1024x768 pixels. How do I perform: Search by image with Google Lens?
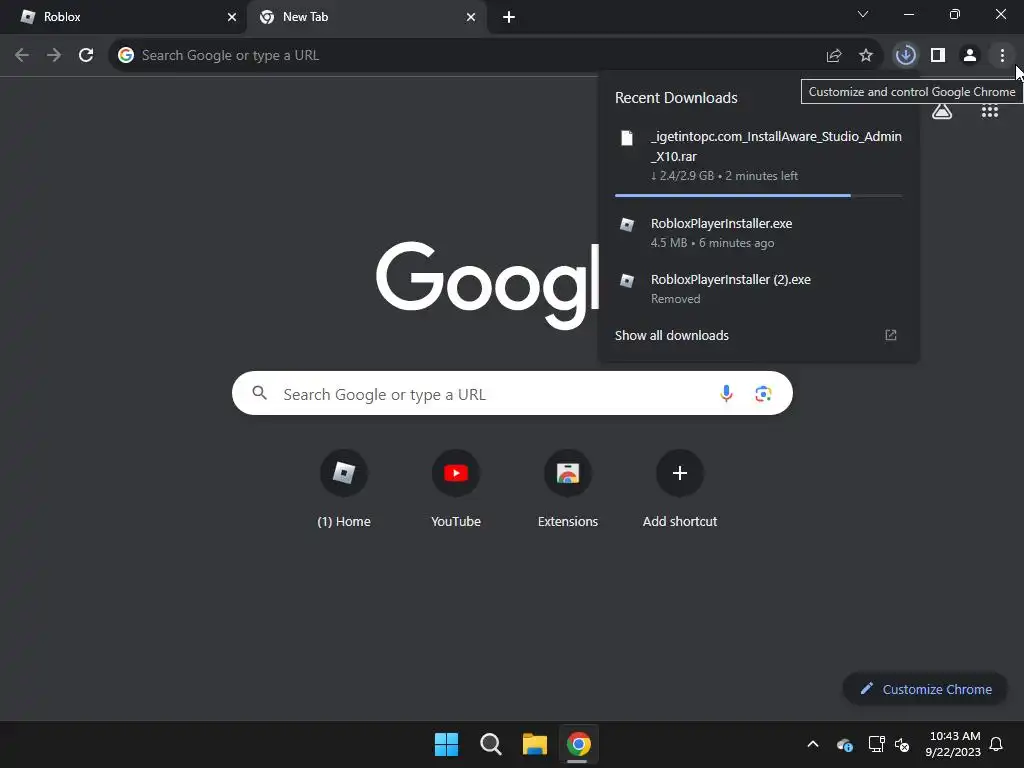[x=763, y=394]
